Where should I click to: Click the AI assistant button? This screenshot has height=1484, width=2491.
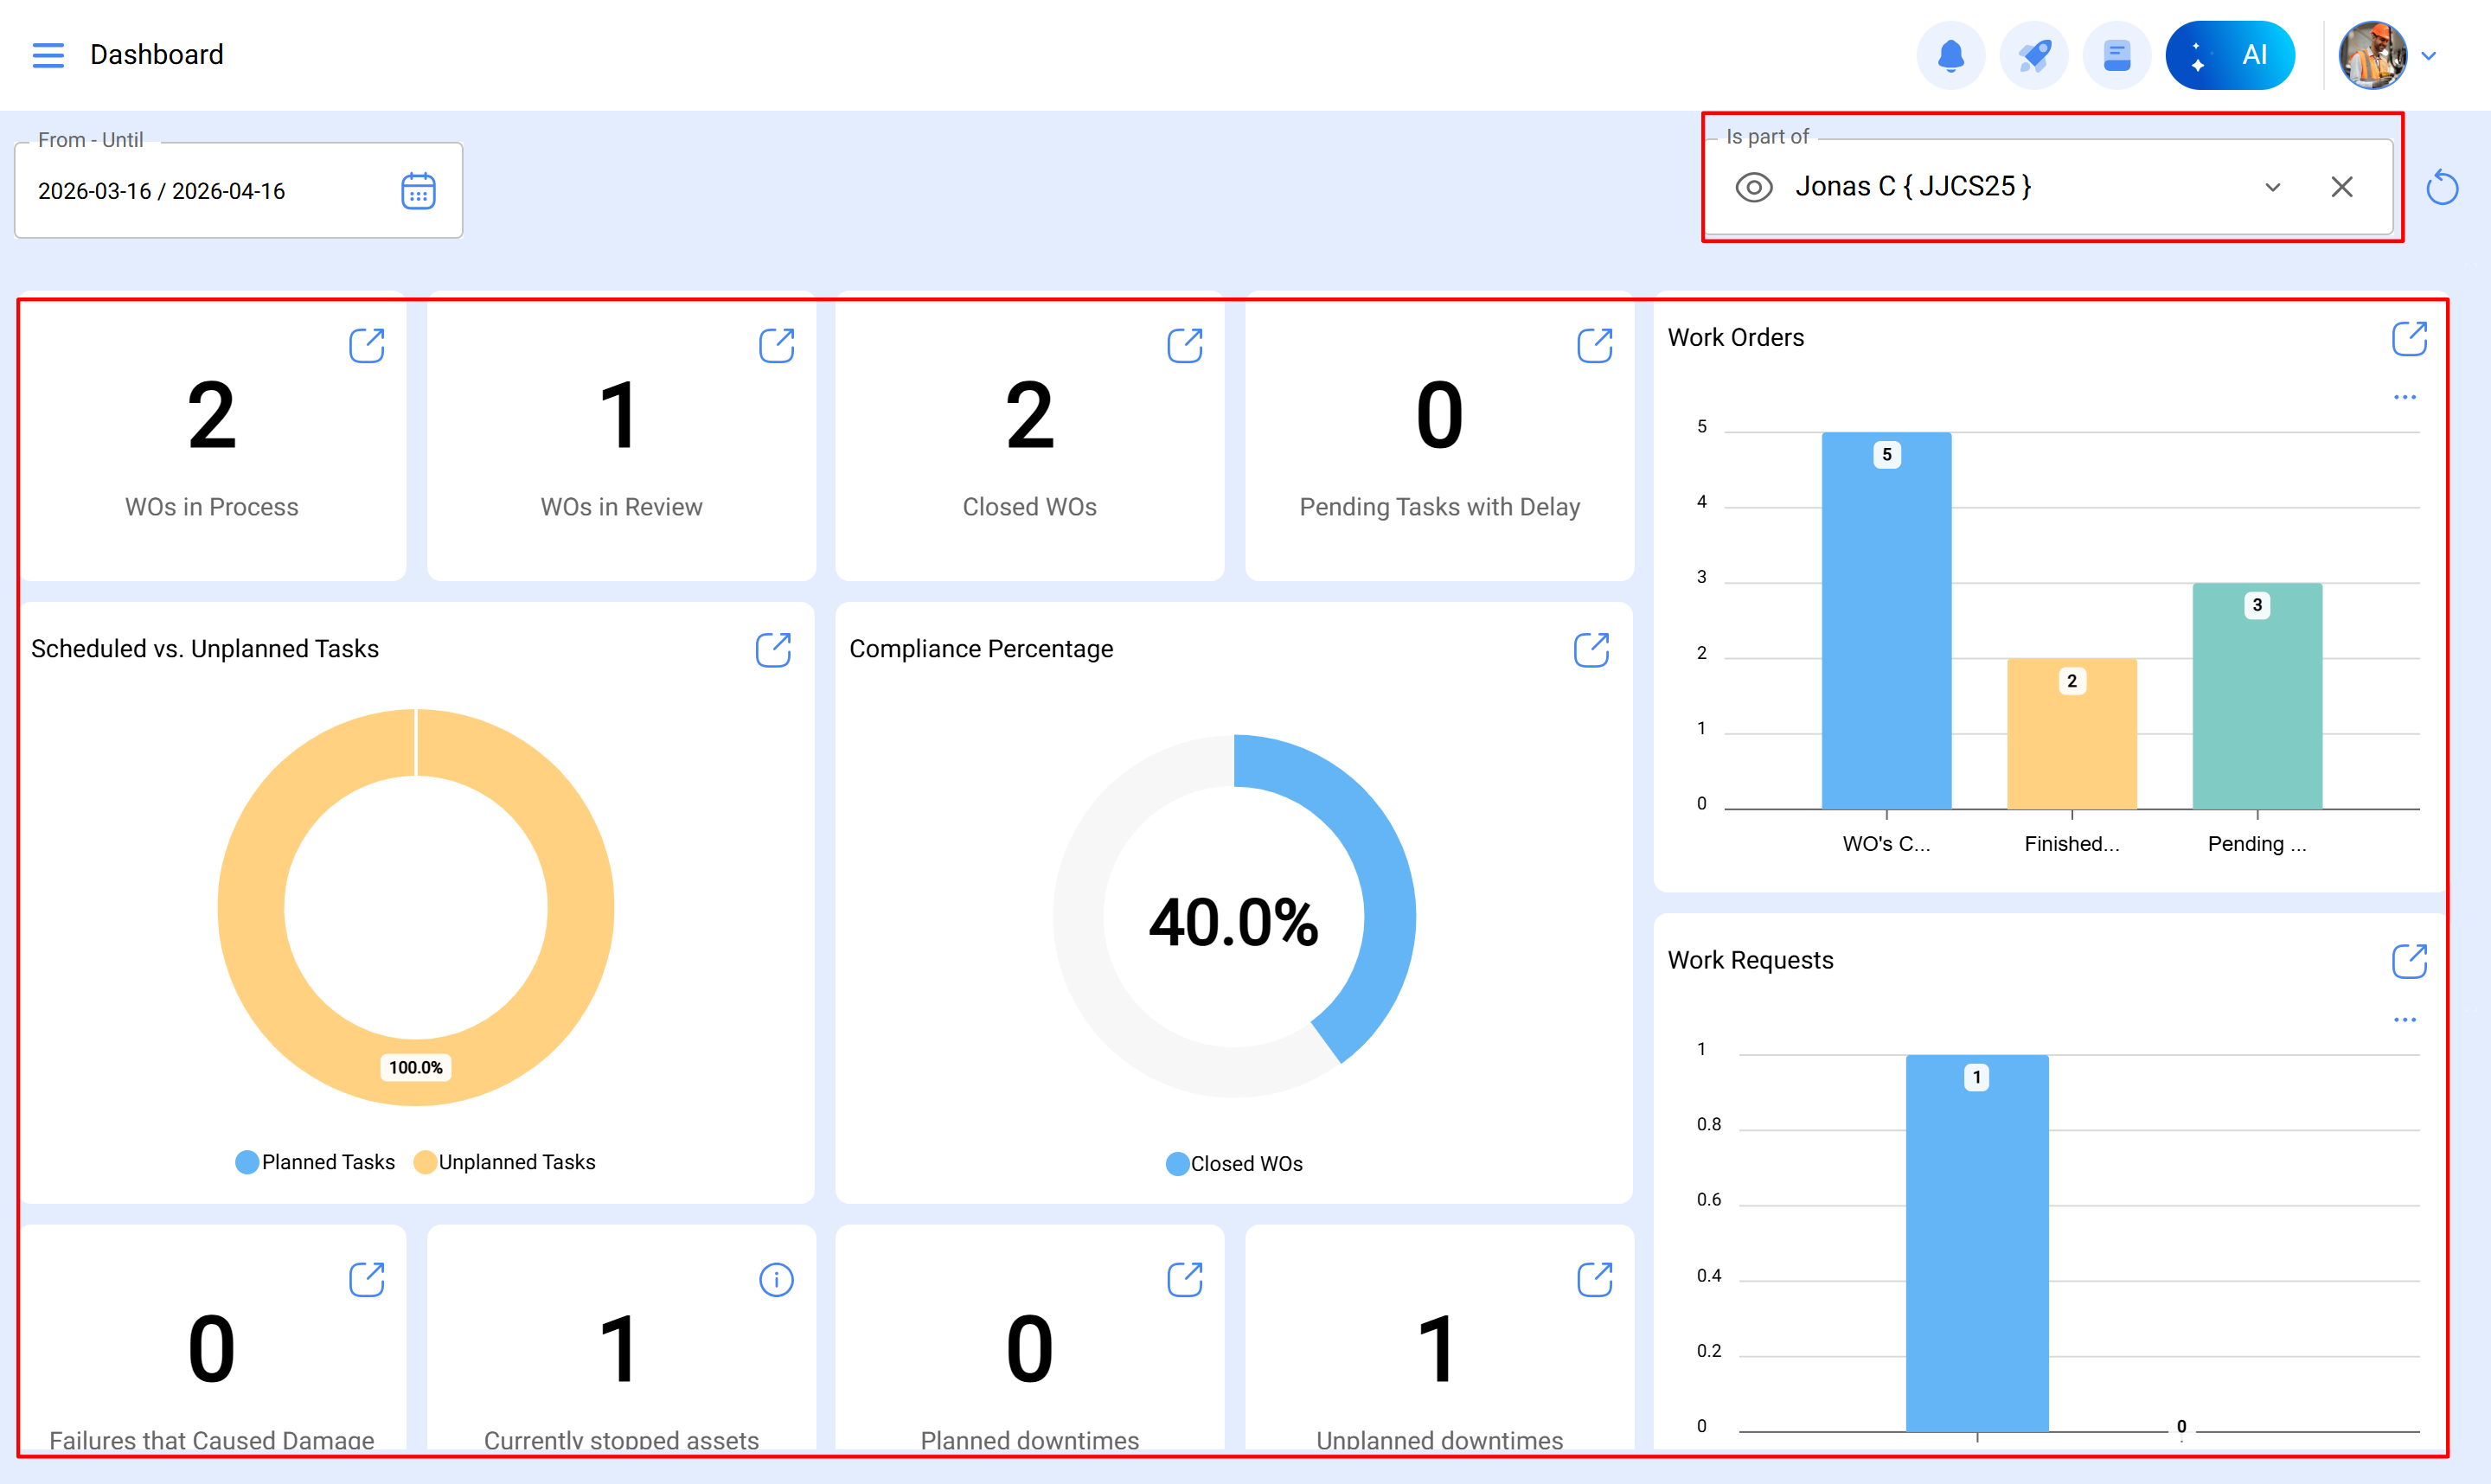point(2229,55)
